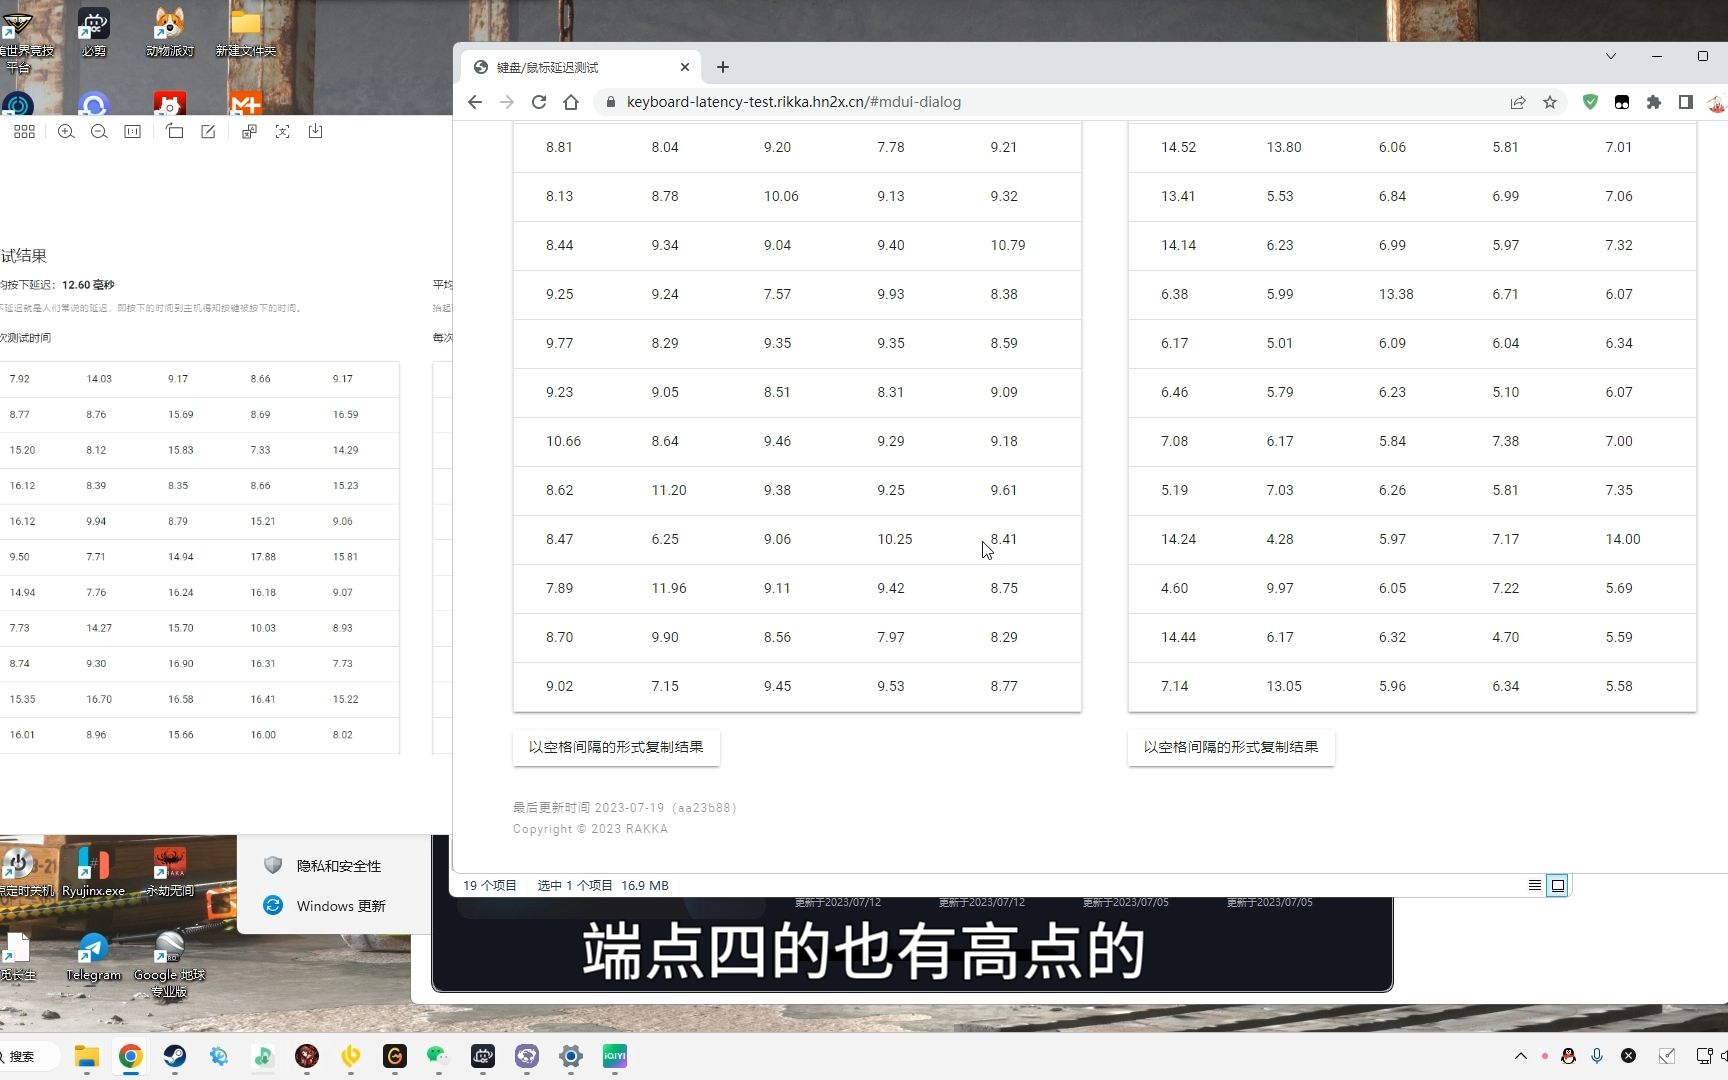Select the 17.88 value in image viewer

[x=263, y=557]
